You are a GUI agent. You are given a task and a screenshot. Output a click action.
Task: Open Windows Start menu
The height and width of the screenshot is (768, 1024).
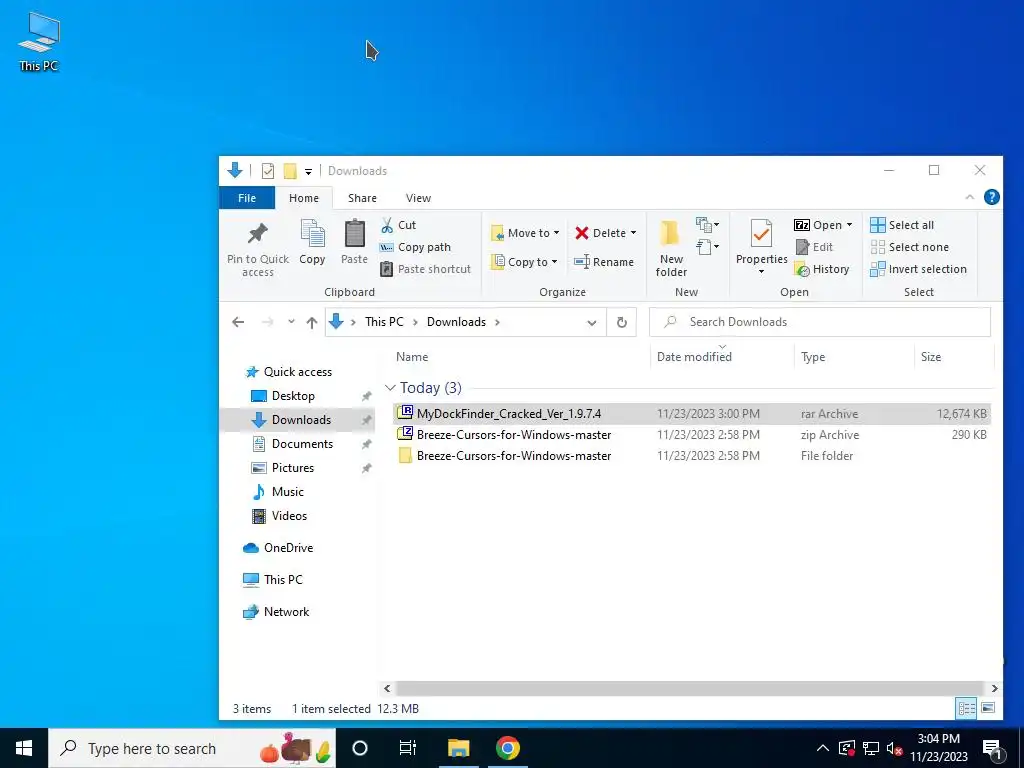(24, 748)
